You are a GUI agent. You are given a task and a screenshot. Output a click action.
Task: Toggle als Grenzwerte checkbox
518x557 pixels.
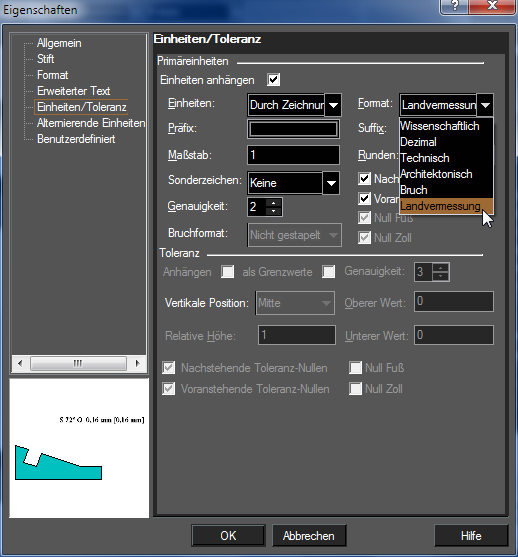coord(329,272)
